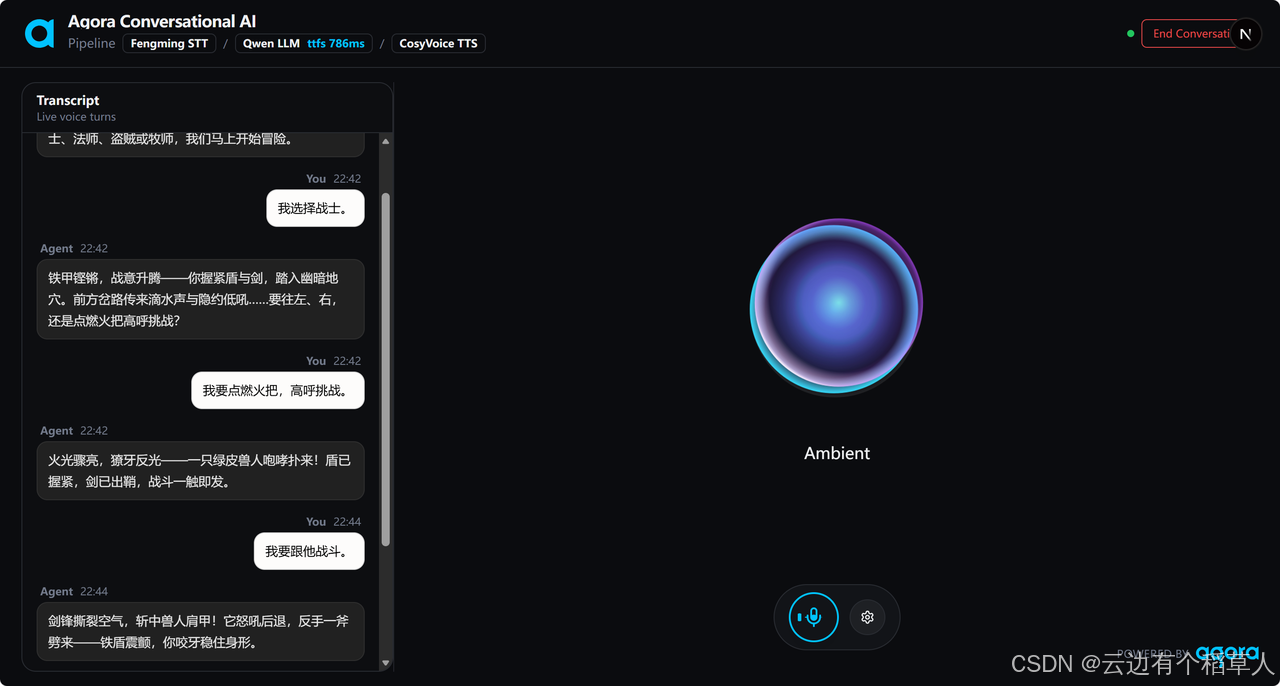Click the Fengming STT pipeline badge

(169, 44)
